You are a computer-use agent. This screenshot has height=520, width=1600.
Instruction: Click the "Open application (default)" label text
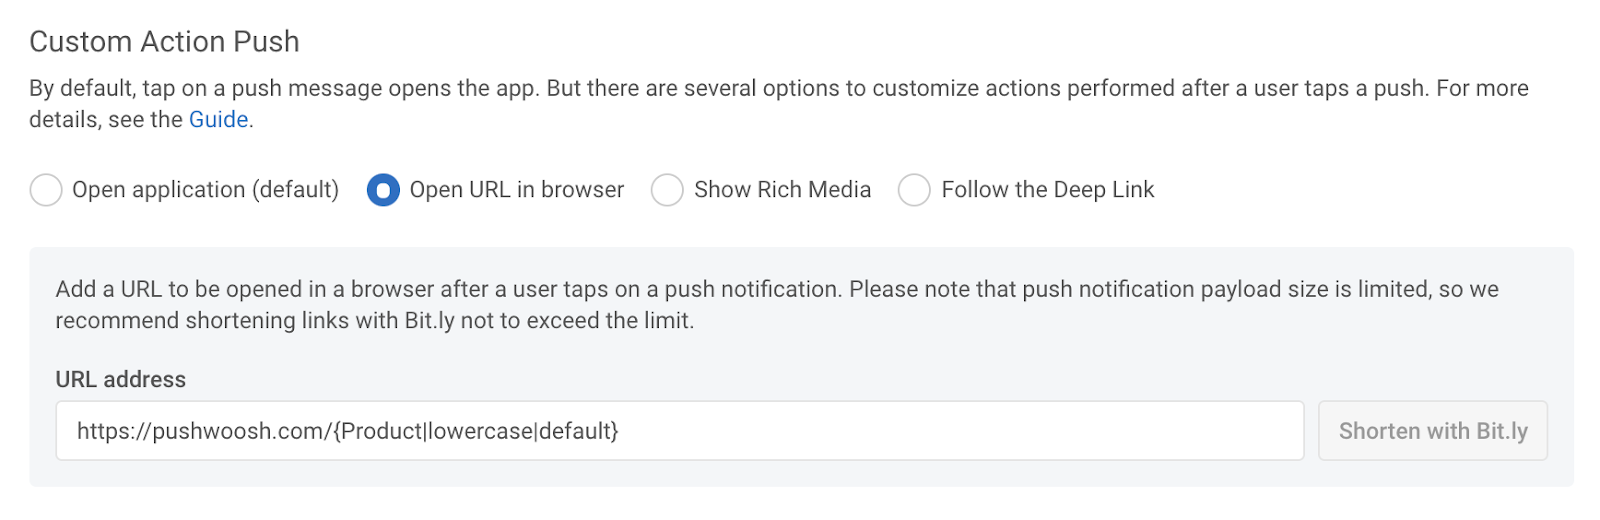205,190
